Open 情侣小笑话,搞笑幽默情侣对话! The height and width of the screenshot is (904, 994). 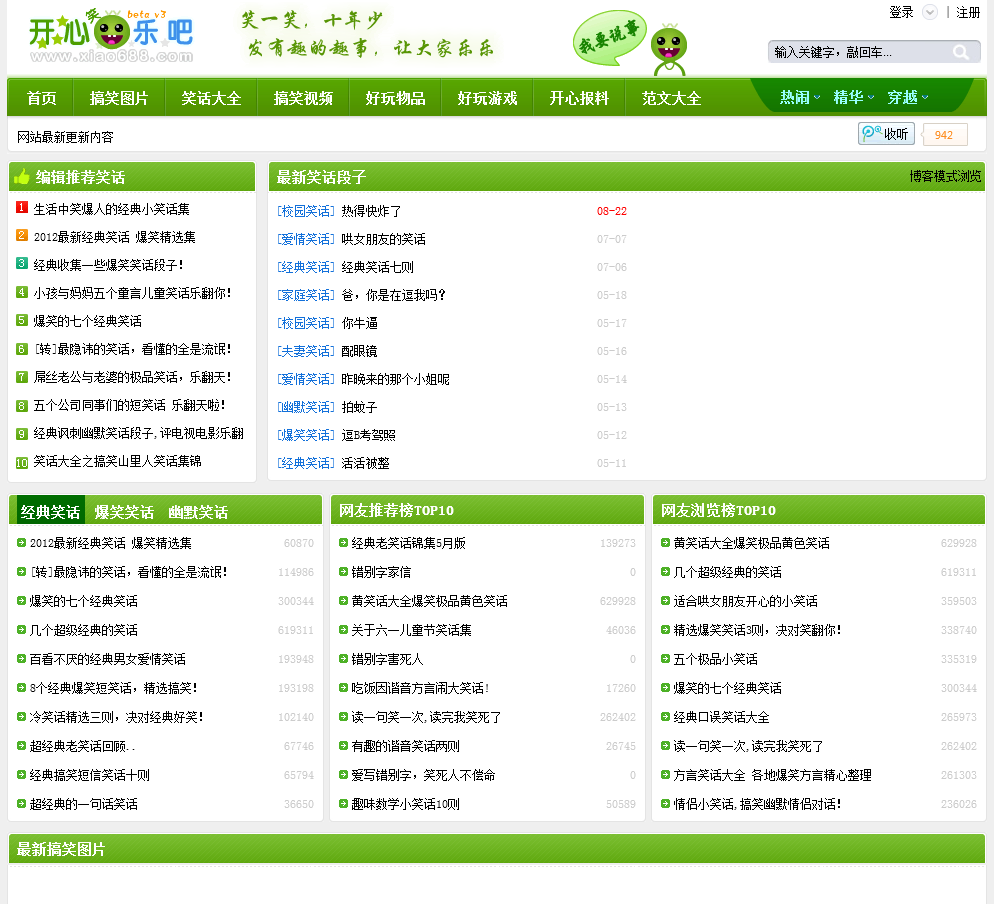(x=758, y=804)
